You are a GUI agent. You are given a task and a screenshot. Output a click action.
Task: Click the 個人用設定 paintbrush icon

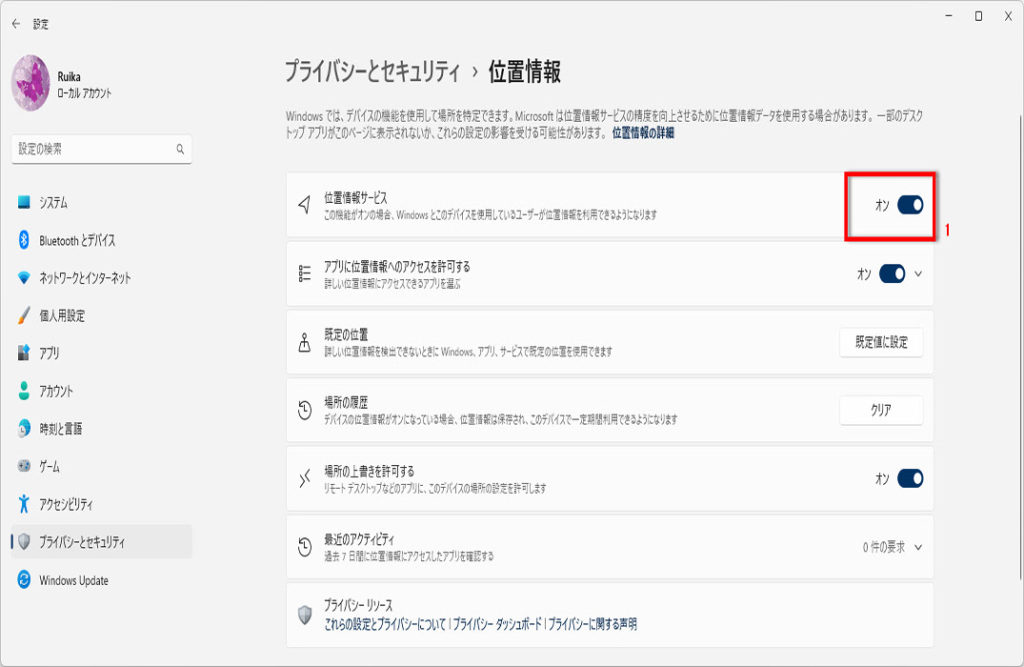click(24, 316)
